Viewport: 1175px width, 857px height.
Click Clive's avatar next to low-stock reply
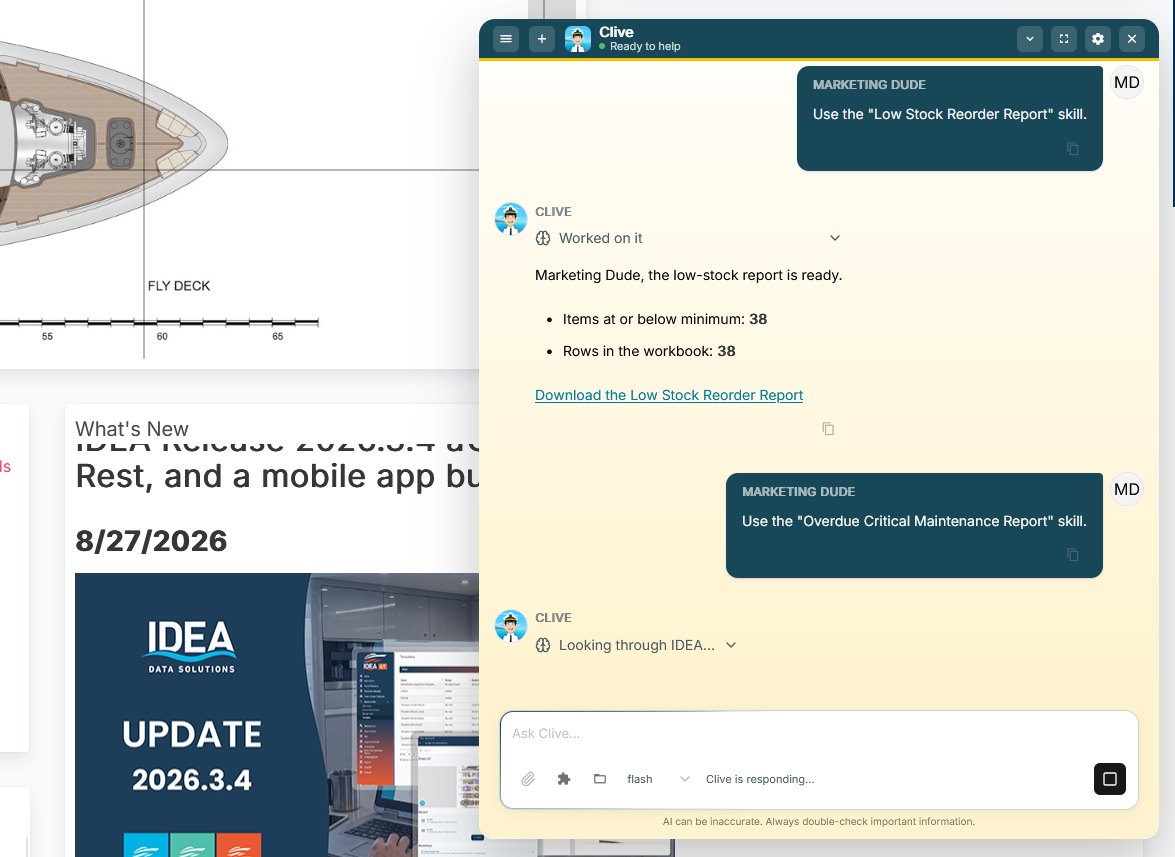click(510, 219)
